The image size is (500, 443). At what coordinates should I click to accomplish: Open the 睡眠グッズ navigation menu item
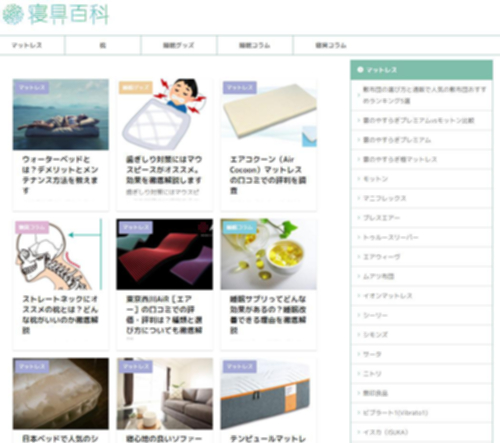[x=179, y=45]
